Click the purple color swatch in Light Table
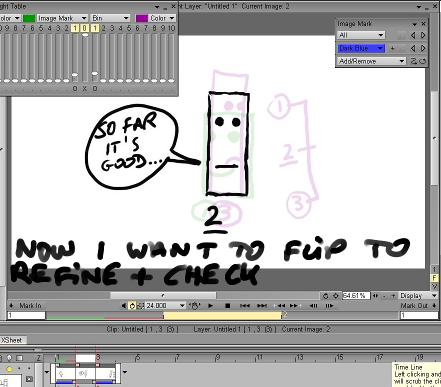The image size is (441, 387). point(142,18)
